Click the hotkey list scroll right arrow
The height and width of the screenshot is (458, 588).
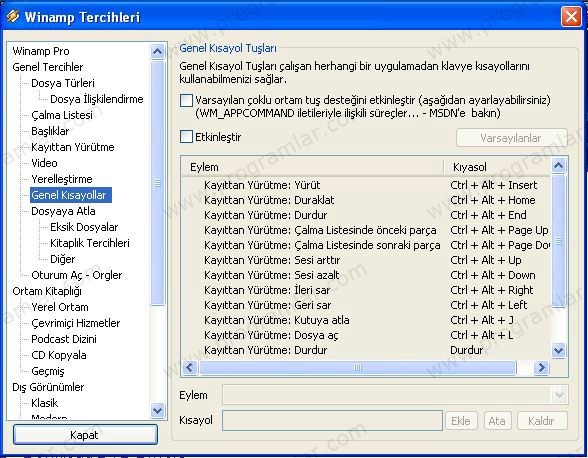pos(541,367)
